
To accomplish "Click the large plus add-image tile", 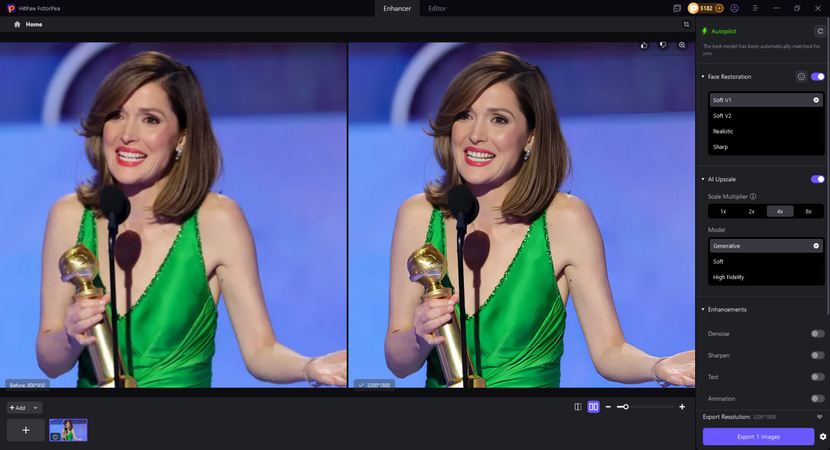I will 25,430.
